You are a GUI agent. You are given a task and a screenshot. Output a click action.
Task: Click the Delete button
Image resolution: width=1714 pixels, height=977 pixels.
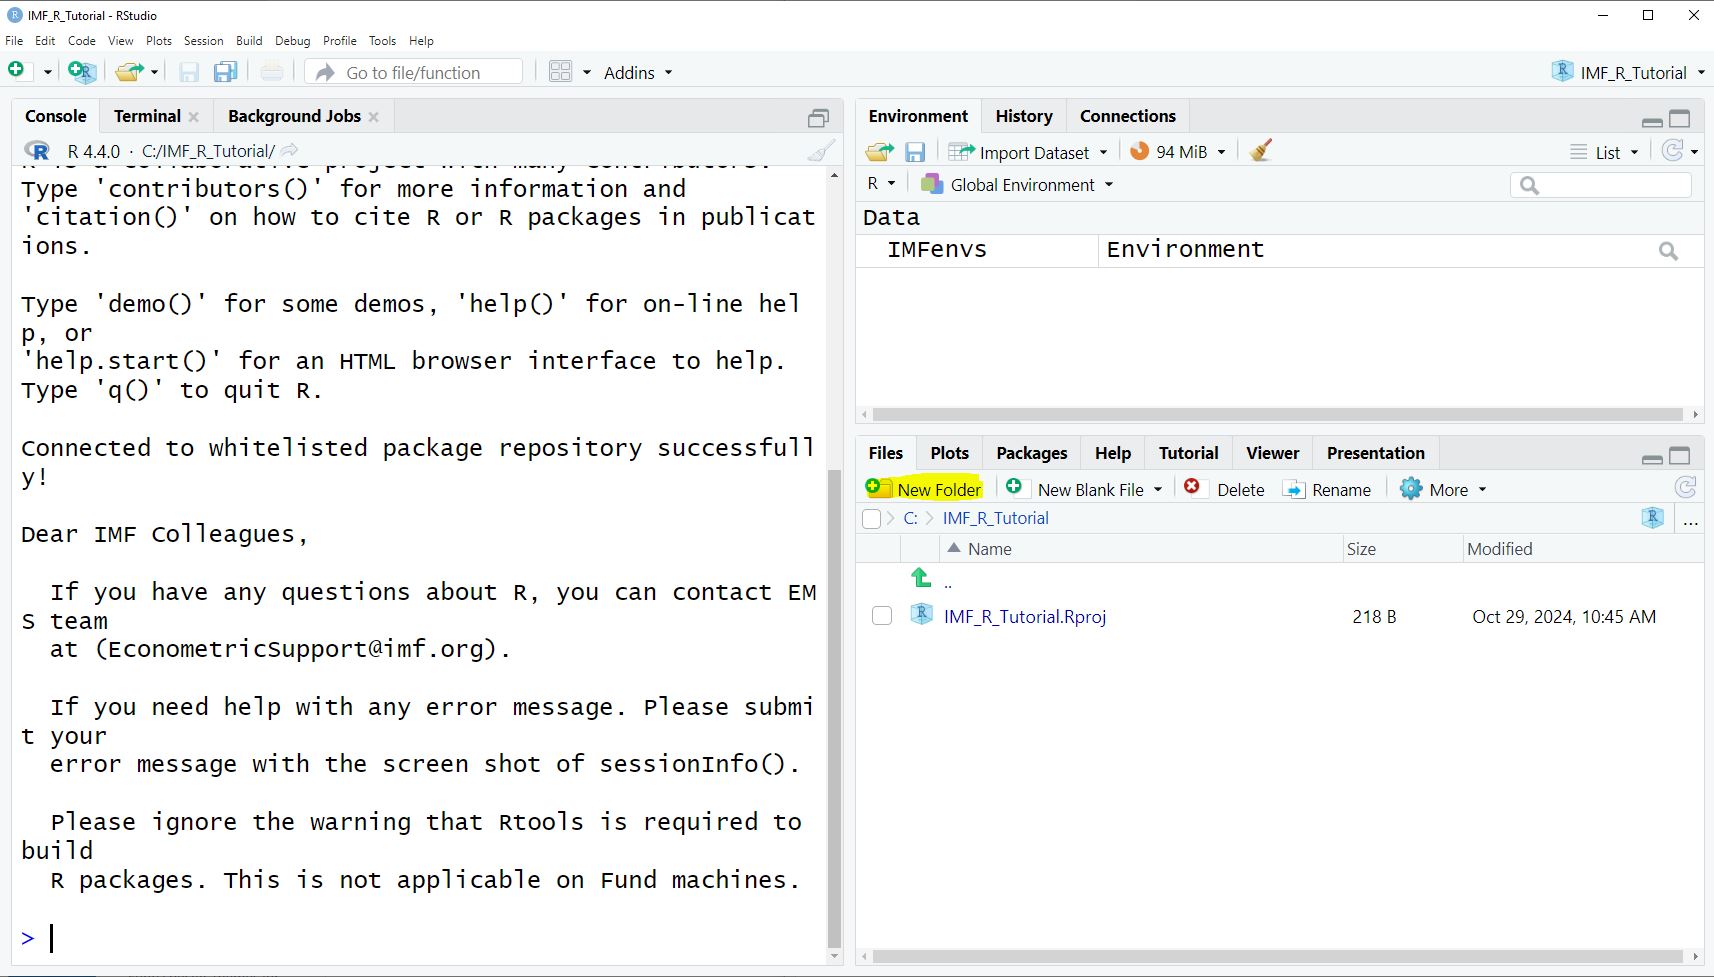[x=1224, y=489]
